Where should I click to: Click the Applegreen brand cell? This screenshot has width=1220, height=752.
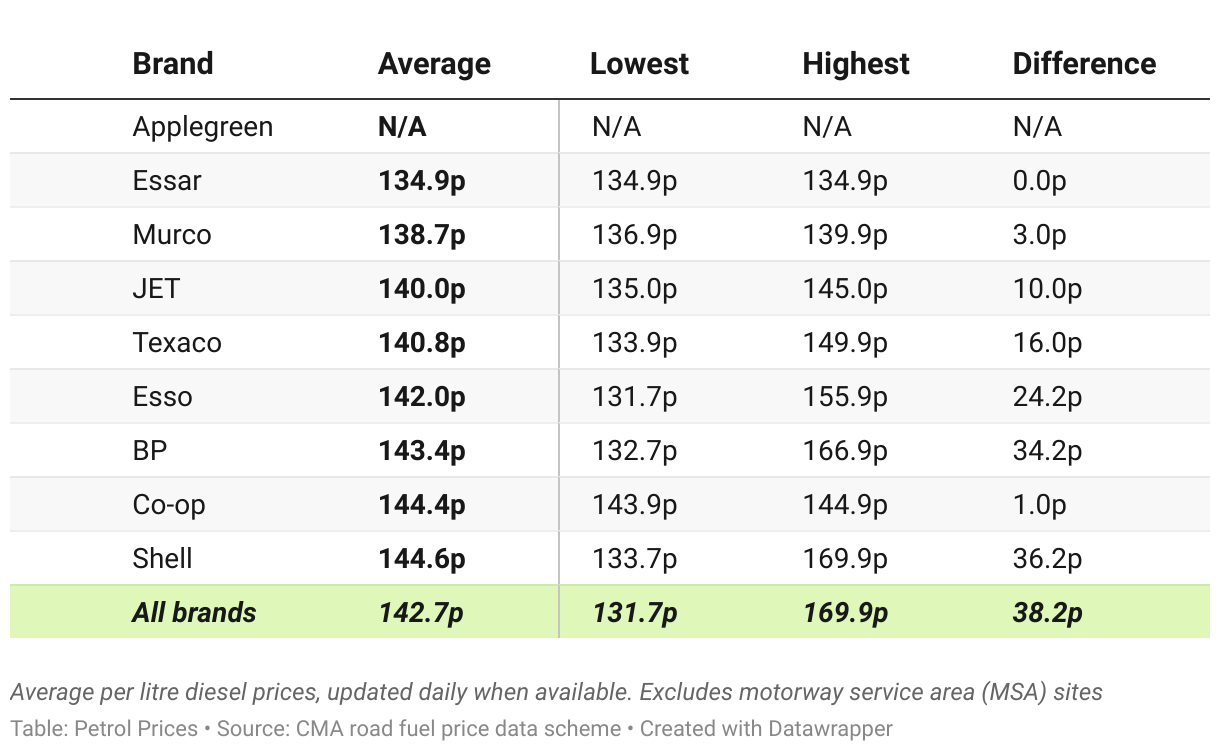pyautogui.click(x=202, y=127)
